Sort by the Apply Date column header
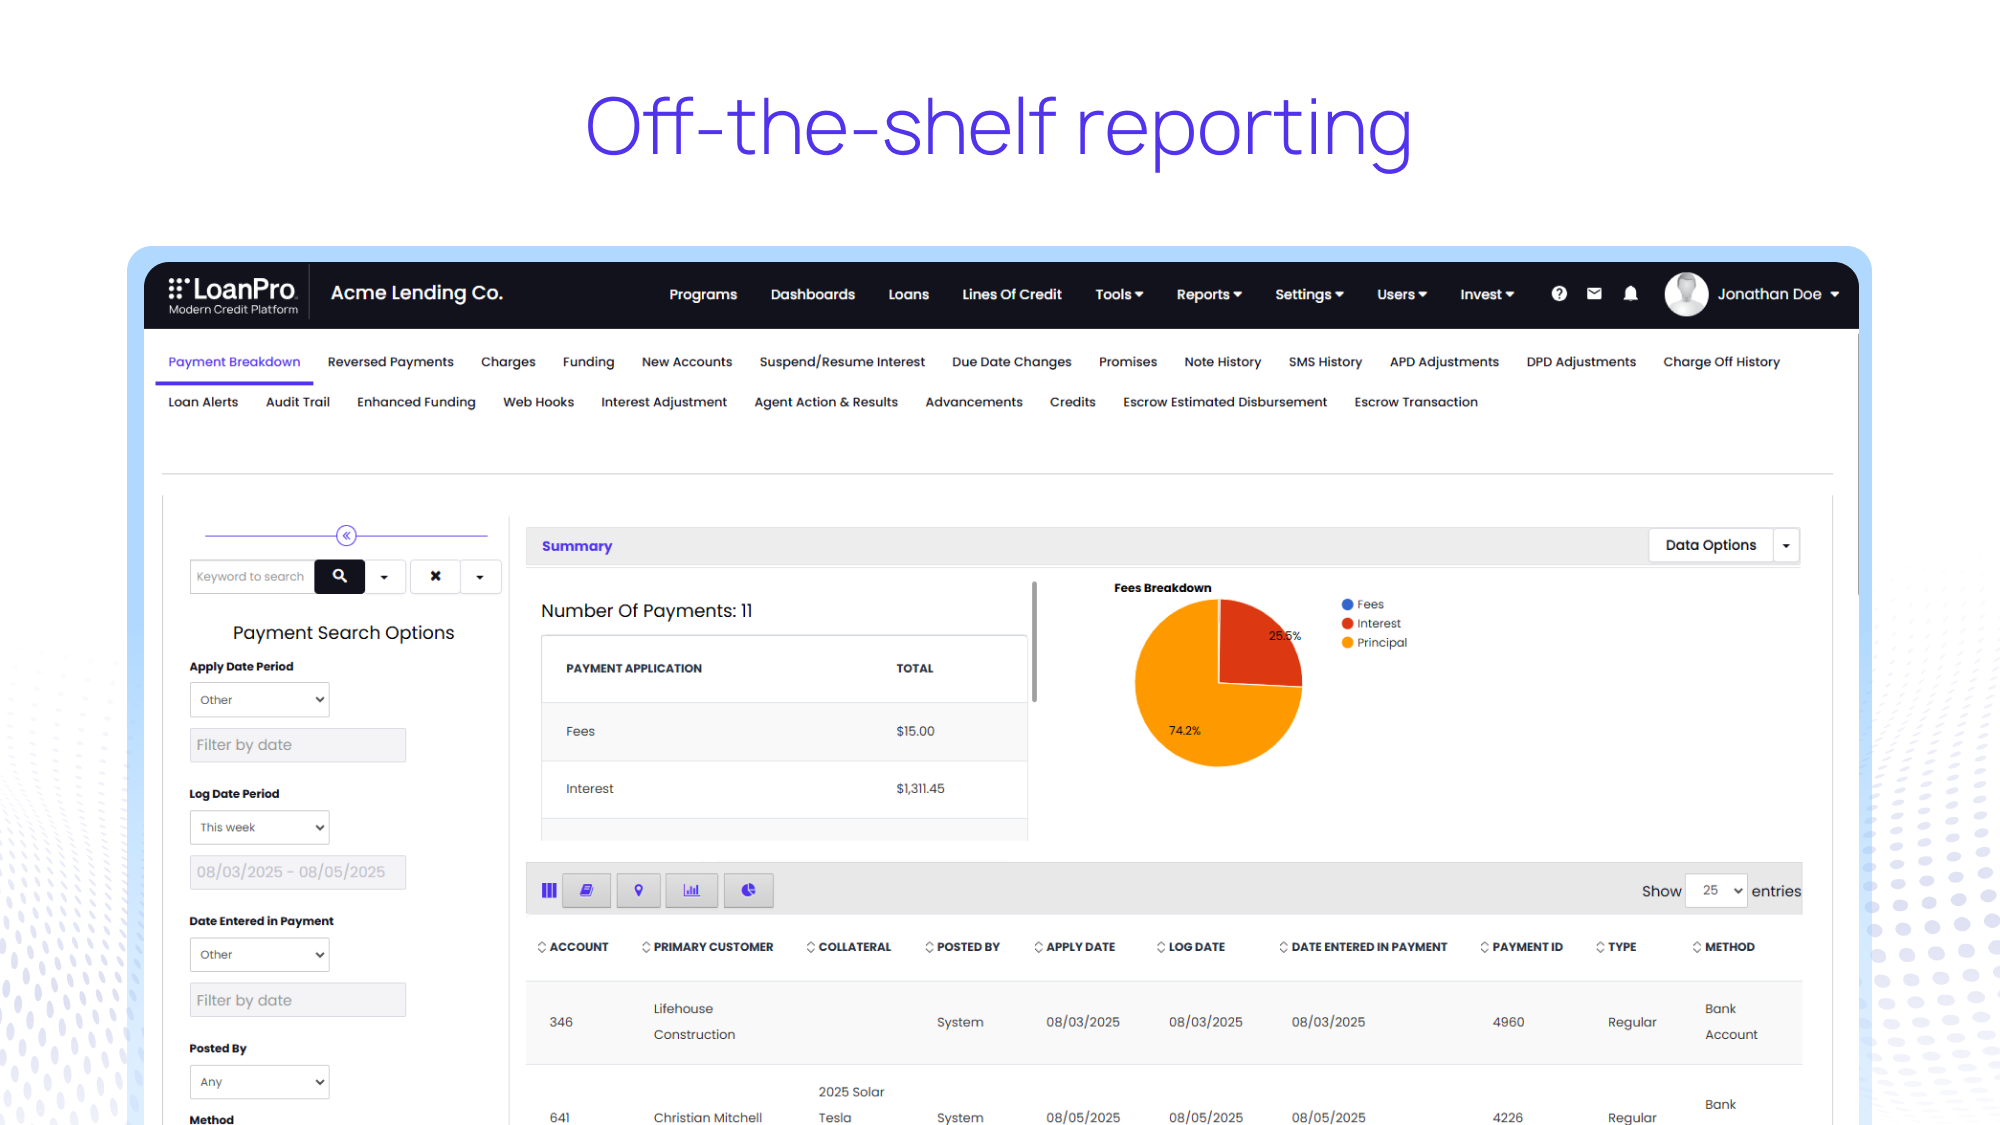The image size is (2000, 1125). click(1079, 947)
